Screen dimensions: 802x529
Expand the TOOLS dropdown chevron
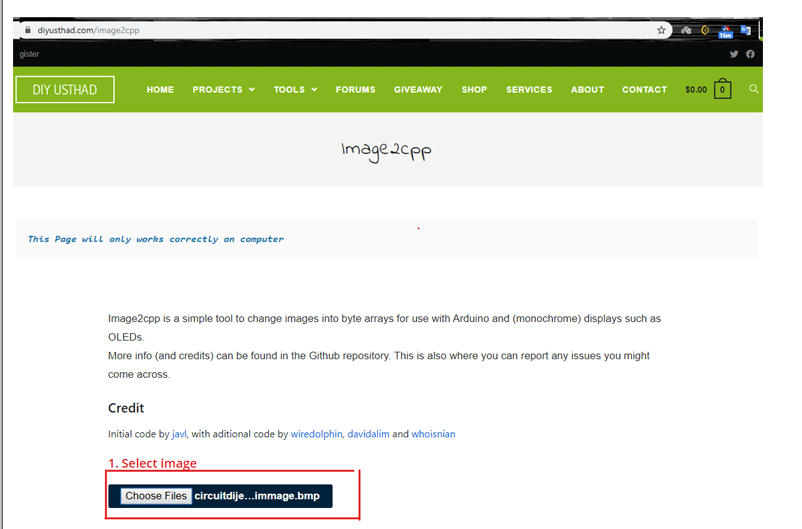314,90
